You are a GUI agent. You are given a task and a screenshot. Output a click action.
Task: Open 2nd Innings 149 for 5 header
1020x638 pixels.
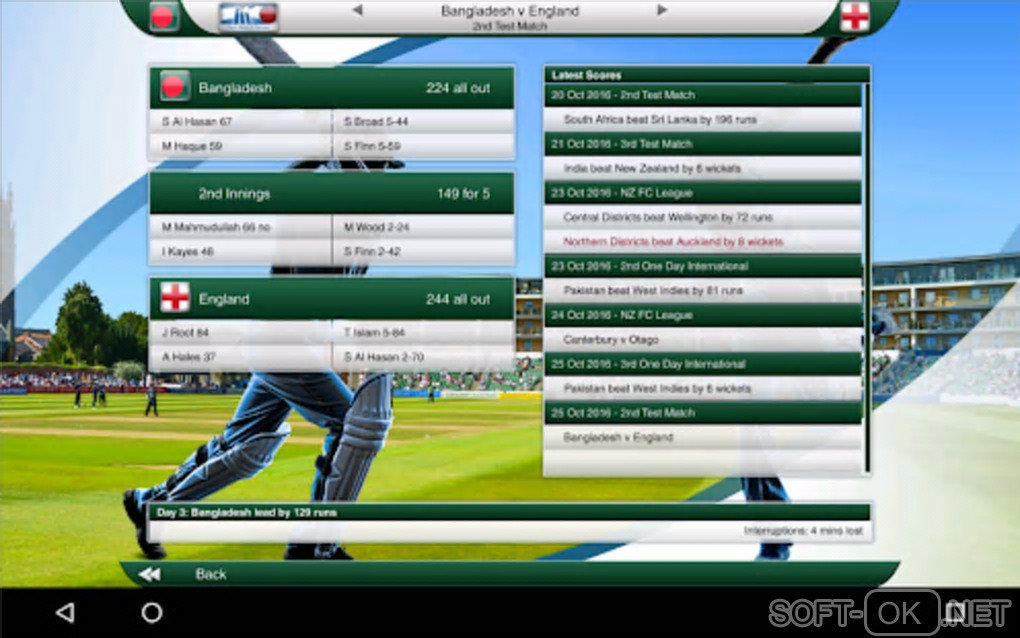click(x=332, y=193)
